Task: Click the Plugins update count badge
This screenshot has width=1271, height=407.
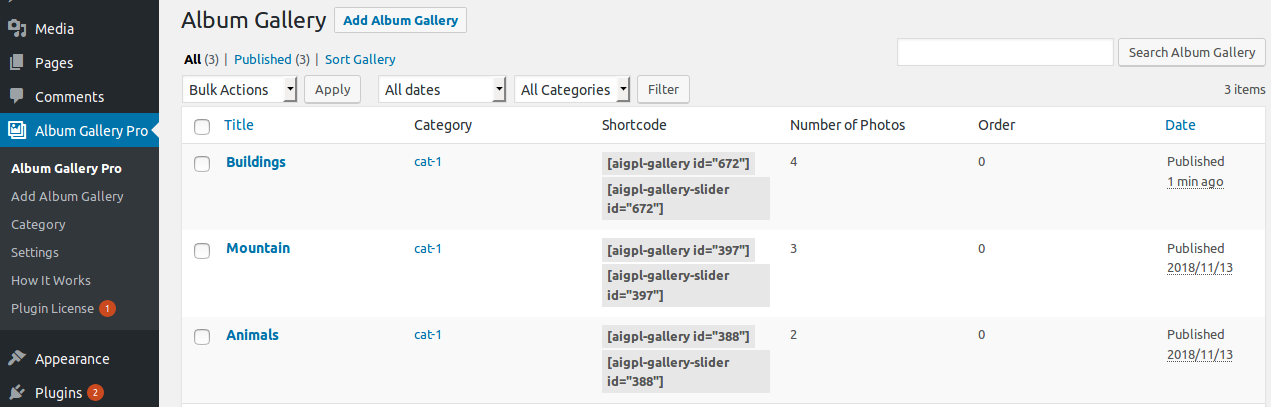Action: tap(95, 393)
